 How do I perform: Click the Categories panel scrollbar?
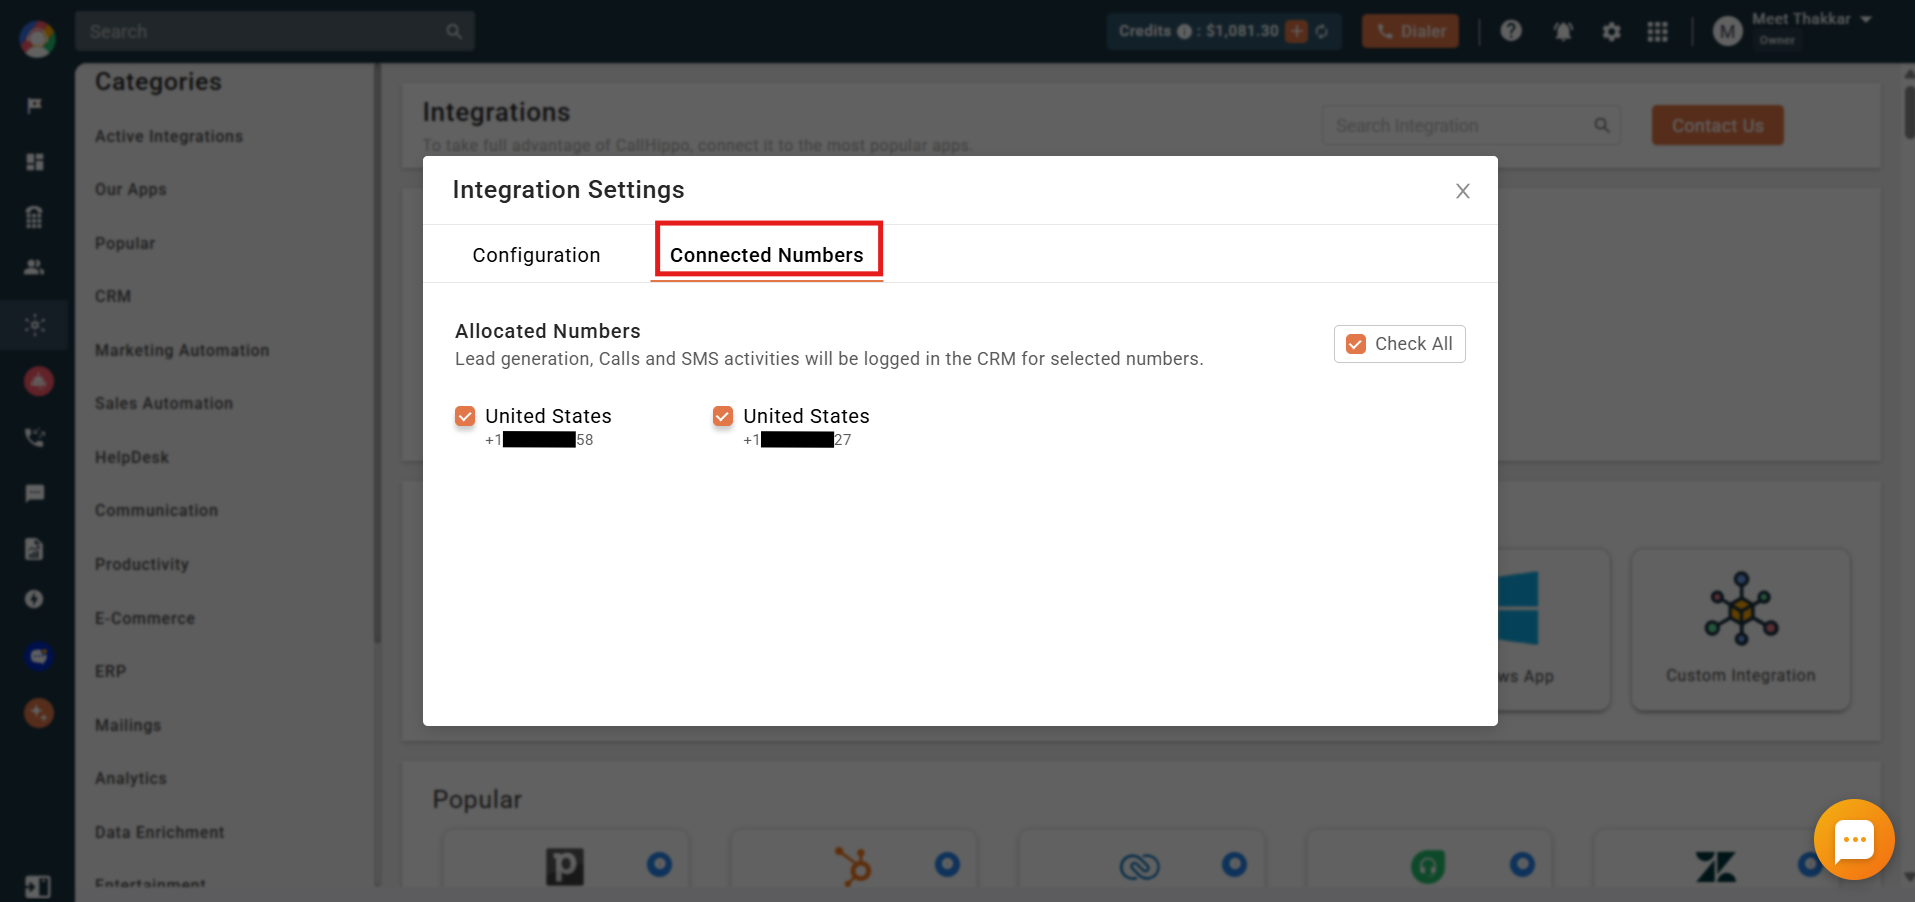coord(377,352)
